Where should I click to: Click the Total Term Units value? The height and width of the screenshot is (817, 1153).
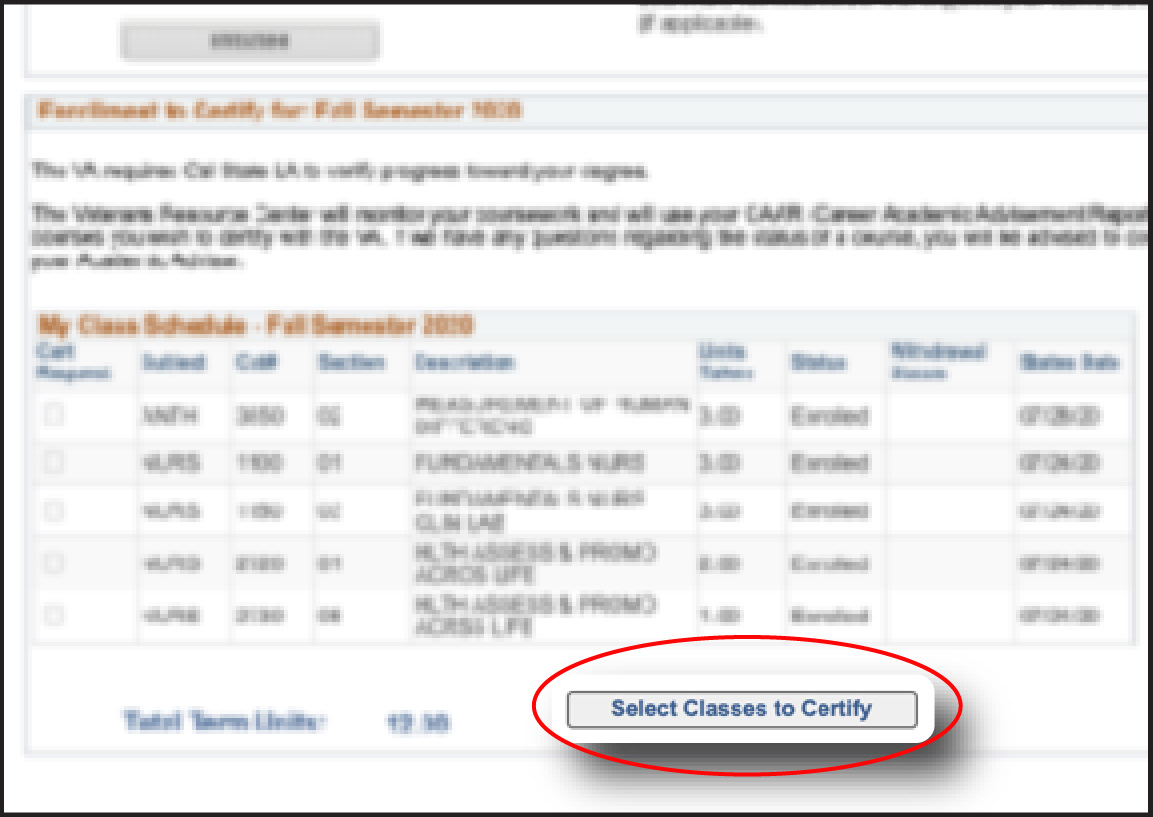pos(418,722)
